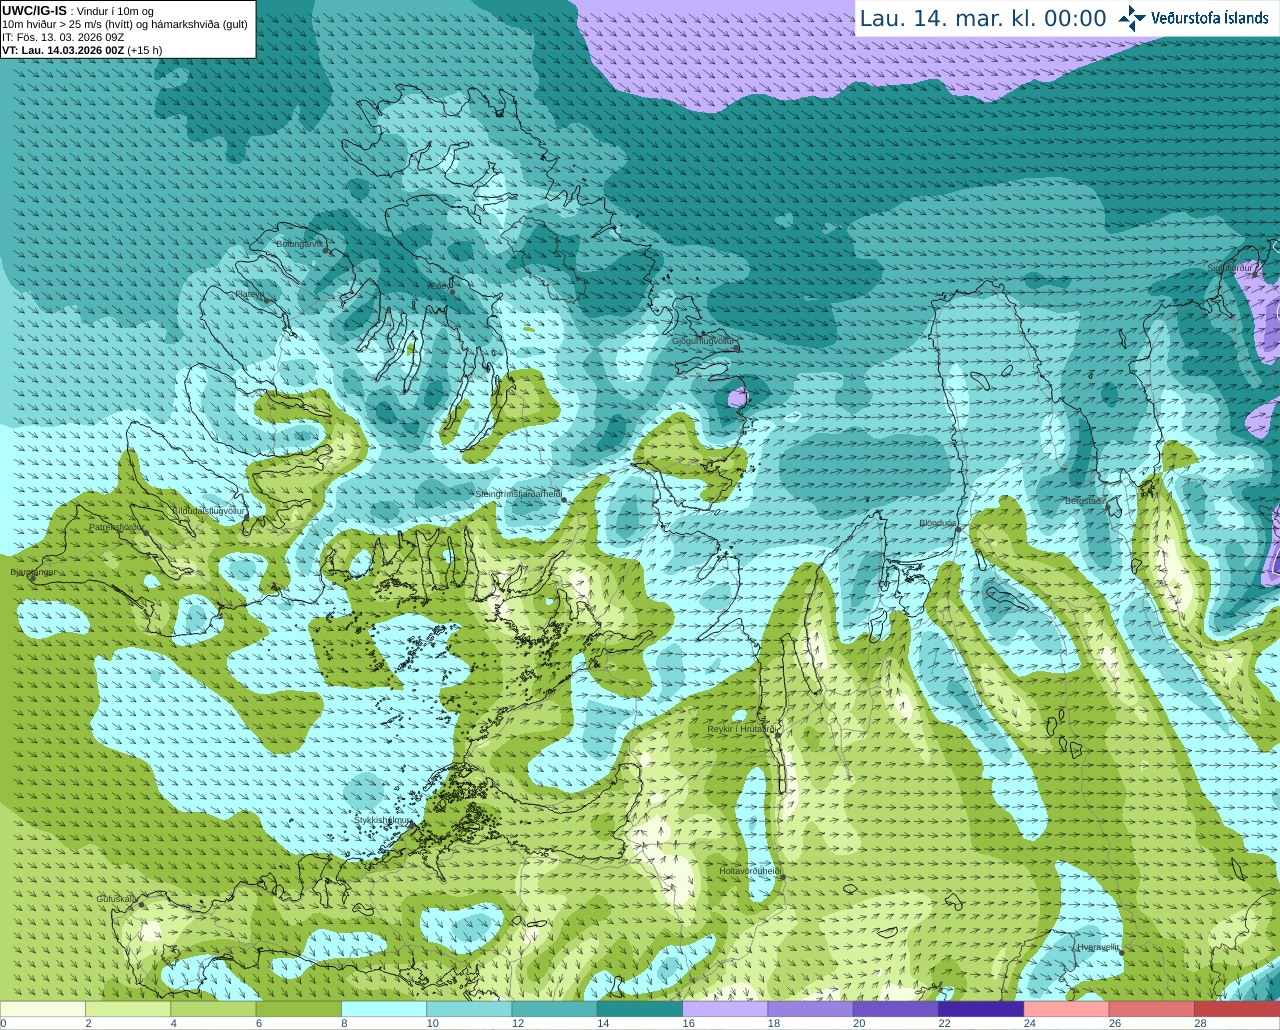Click the Gufuskálar station label
The height and width of the screenshot is (1030, 1280).
116,899
